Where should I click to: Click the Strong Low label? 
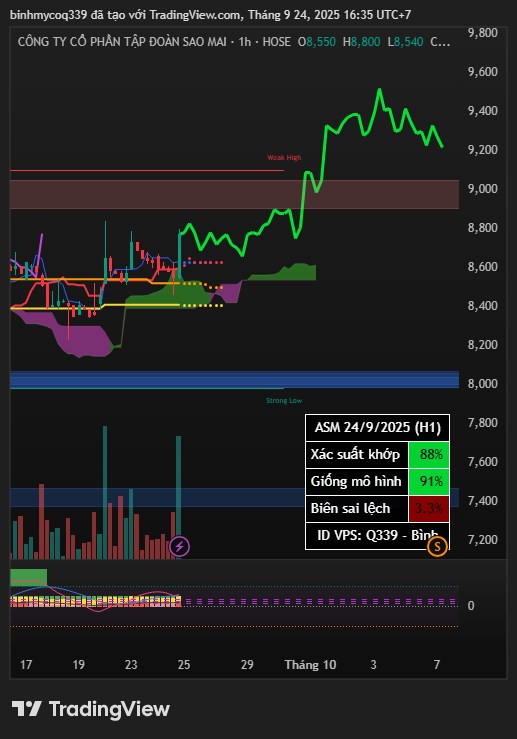pos(284,401)
